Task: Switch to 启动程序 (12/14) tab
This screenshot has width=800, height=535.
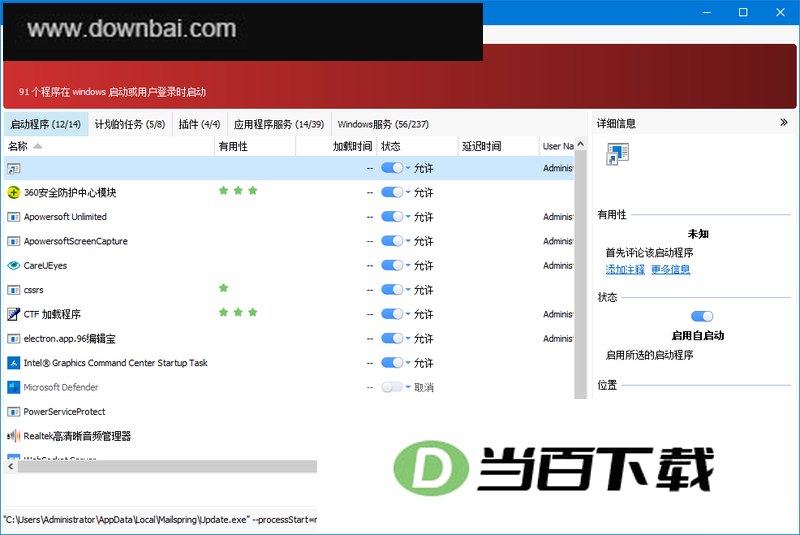Action: (x=45, y=124)
